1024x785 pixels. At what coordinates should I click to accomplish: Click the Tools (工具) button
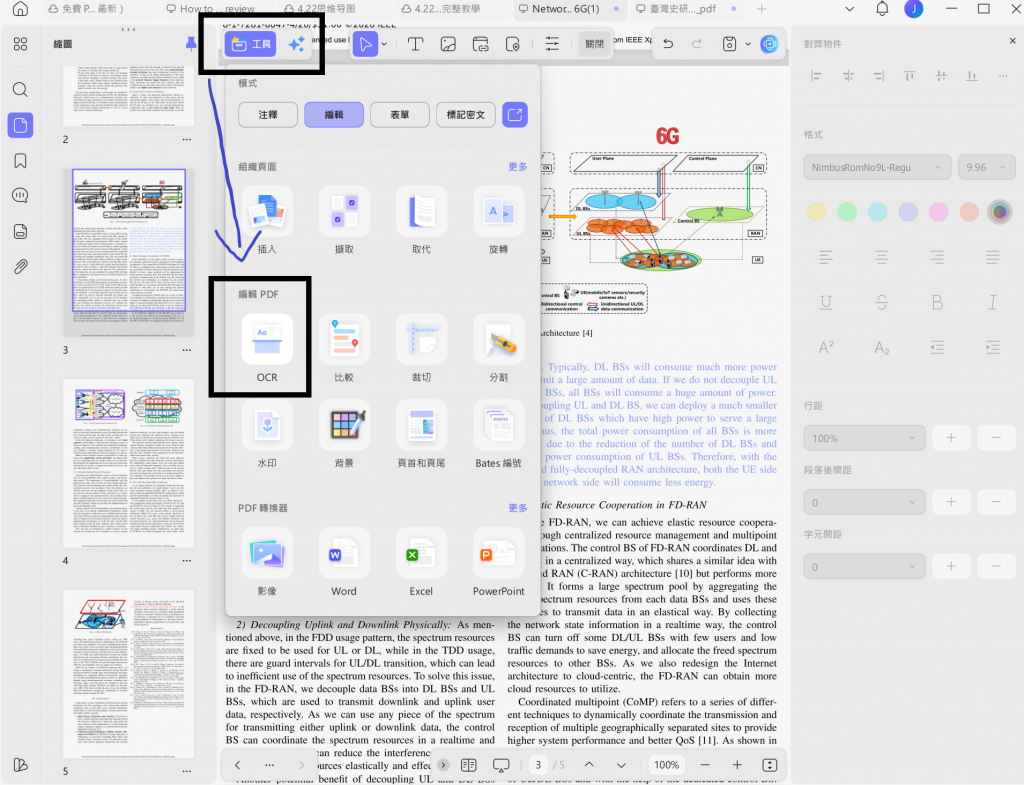pyautogui.click(x=251, y=44)
